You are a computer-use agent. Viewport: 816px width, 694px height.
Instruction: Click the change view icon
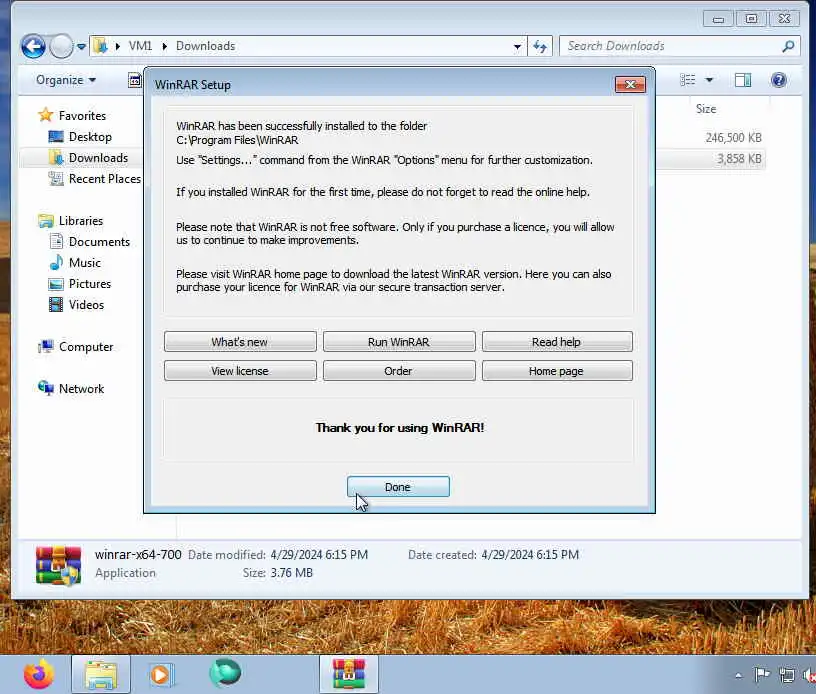tap(687, 80)
